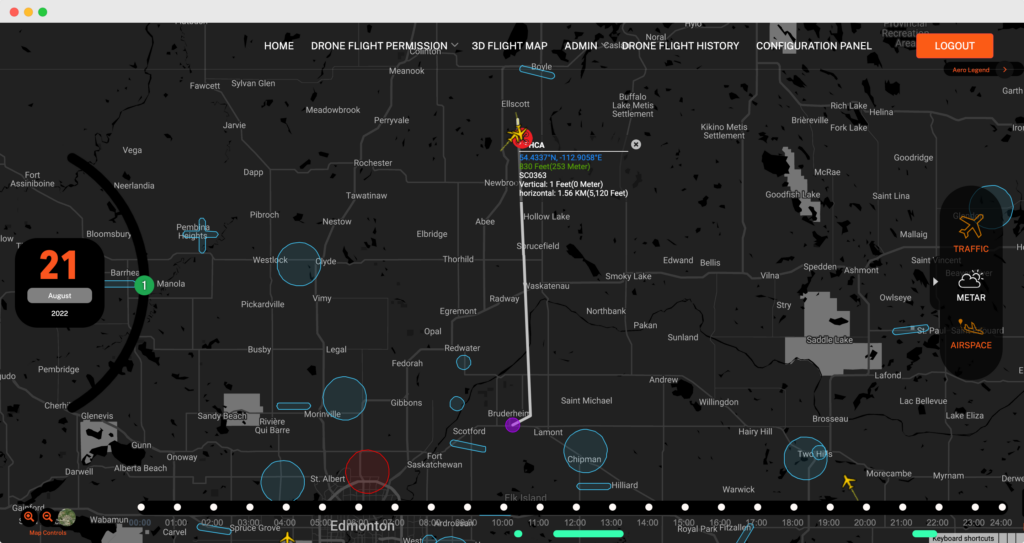The width and height of the screenshot is (1024, 543).
Task: Select the blue airspace circle at Chipman
Action: click(x=586, y=451)
